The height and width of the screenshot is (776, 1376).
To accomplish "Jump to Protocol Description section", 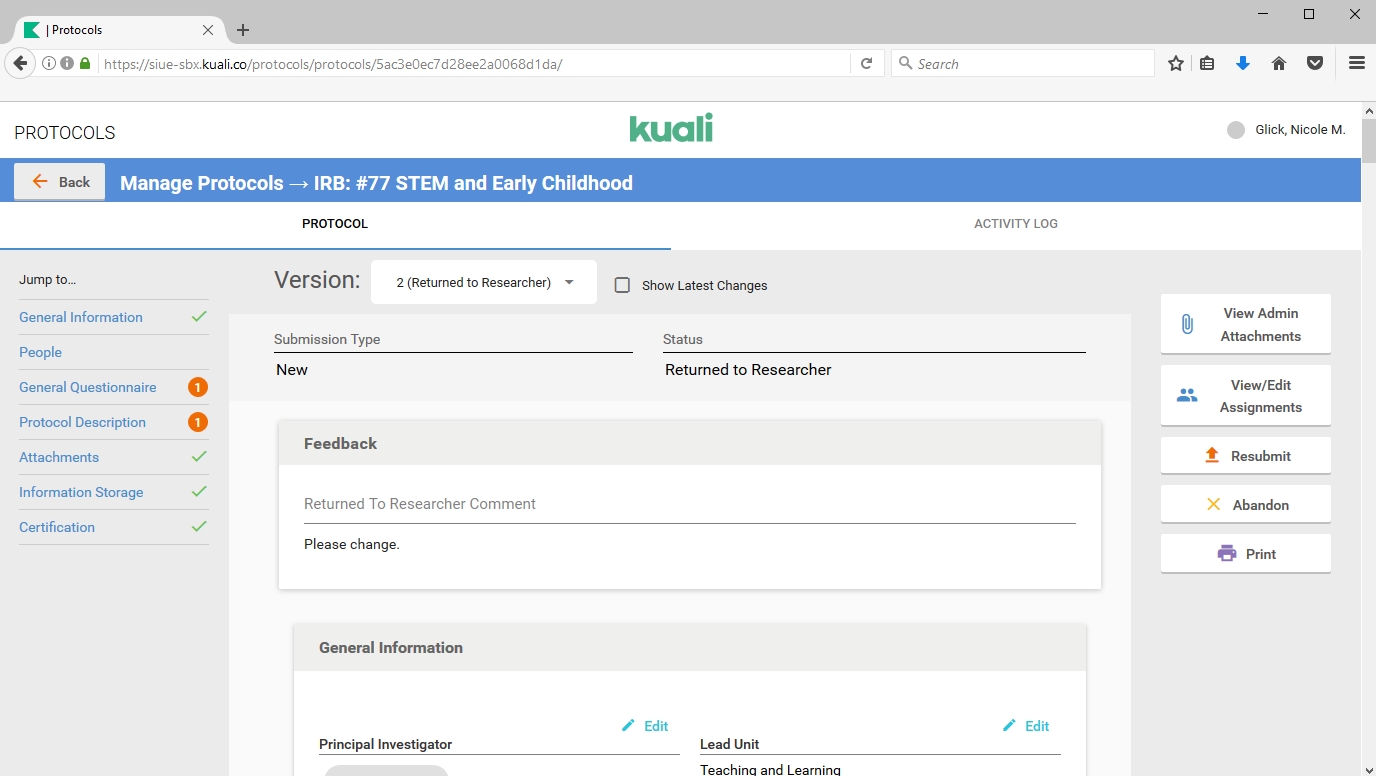I will [x=82, y=422].
